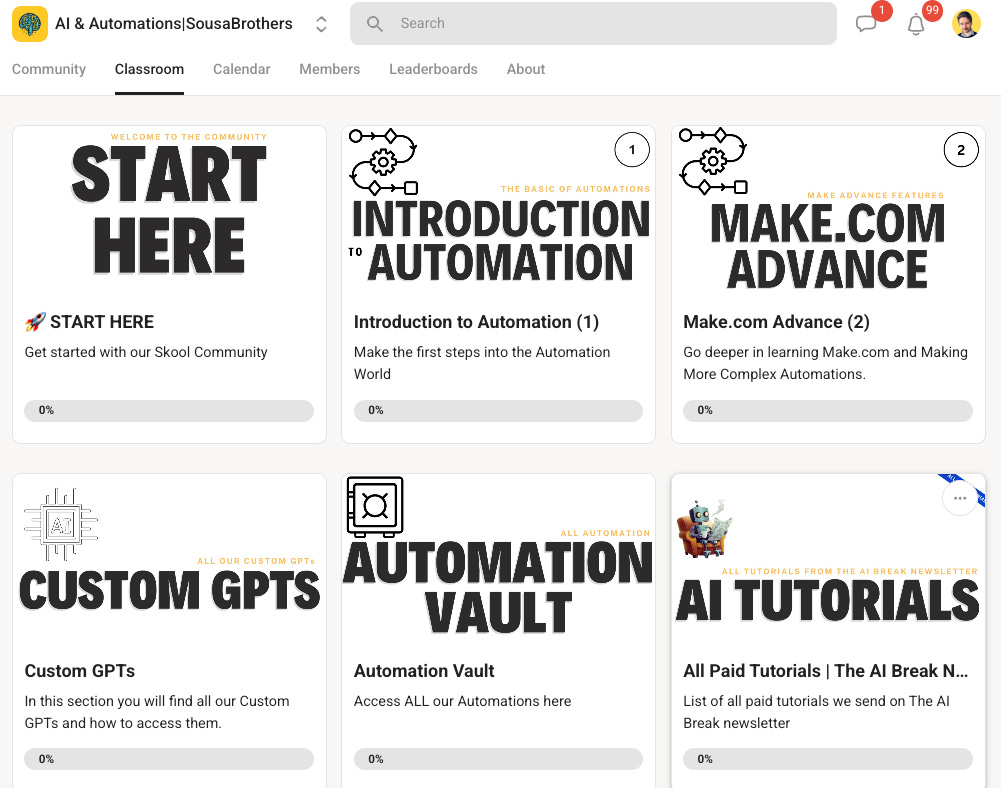Click the circled number 2 badge
Image resolution: width=1001 pixels, height=788 pixels.
[961, 150]
